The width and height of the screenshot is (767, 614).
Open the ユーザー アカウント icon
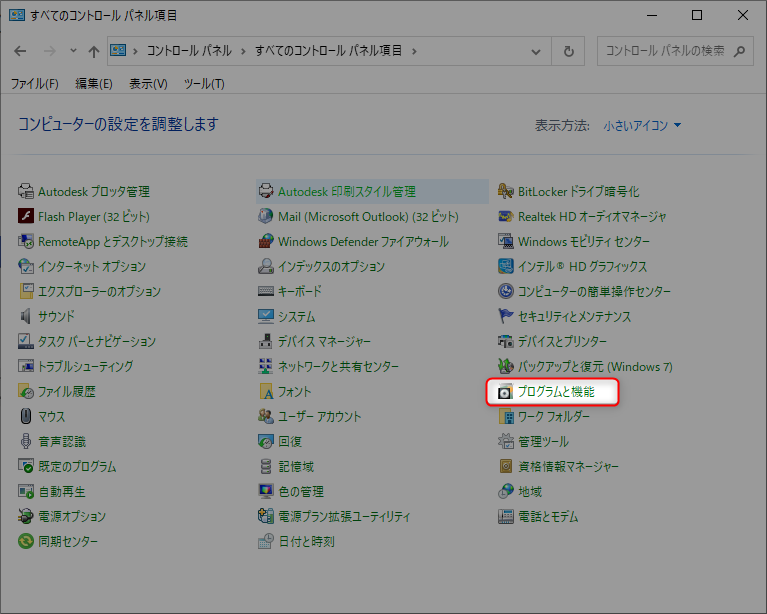point(266,416)
